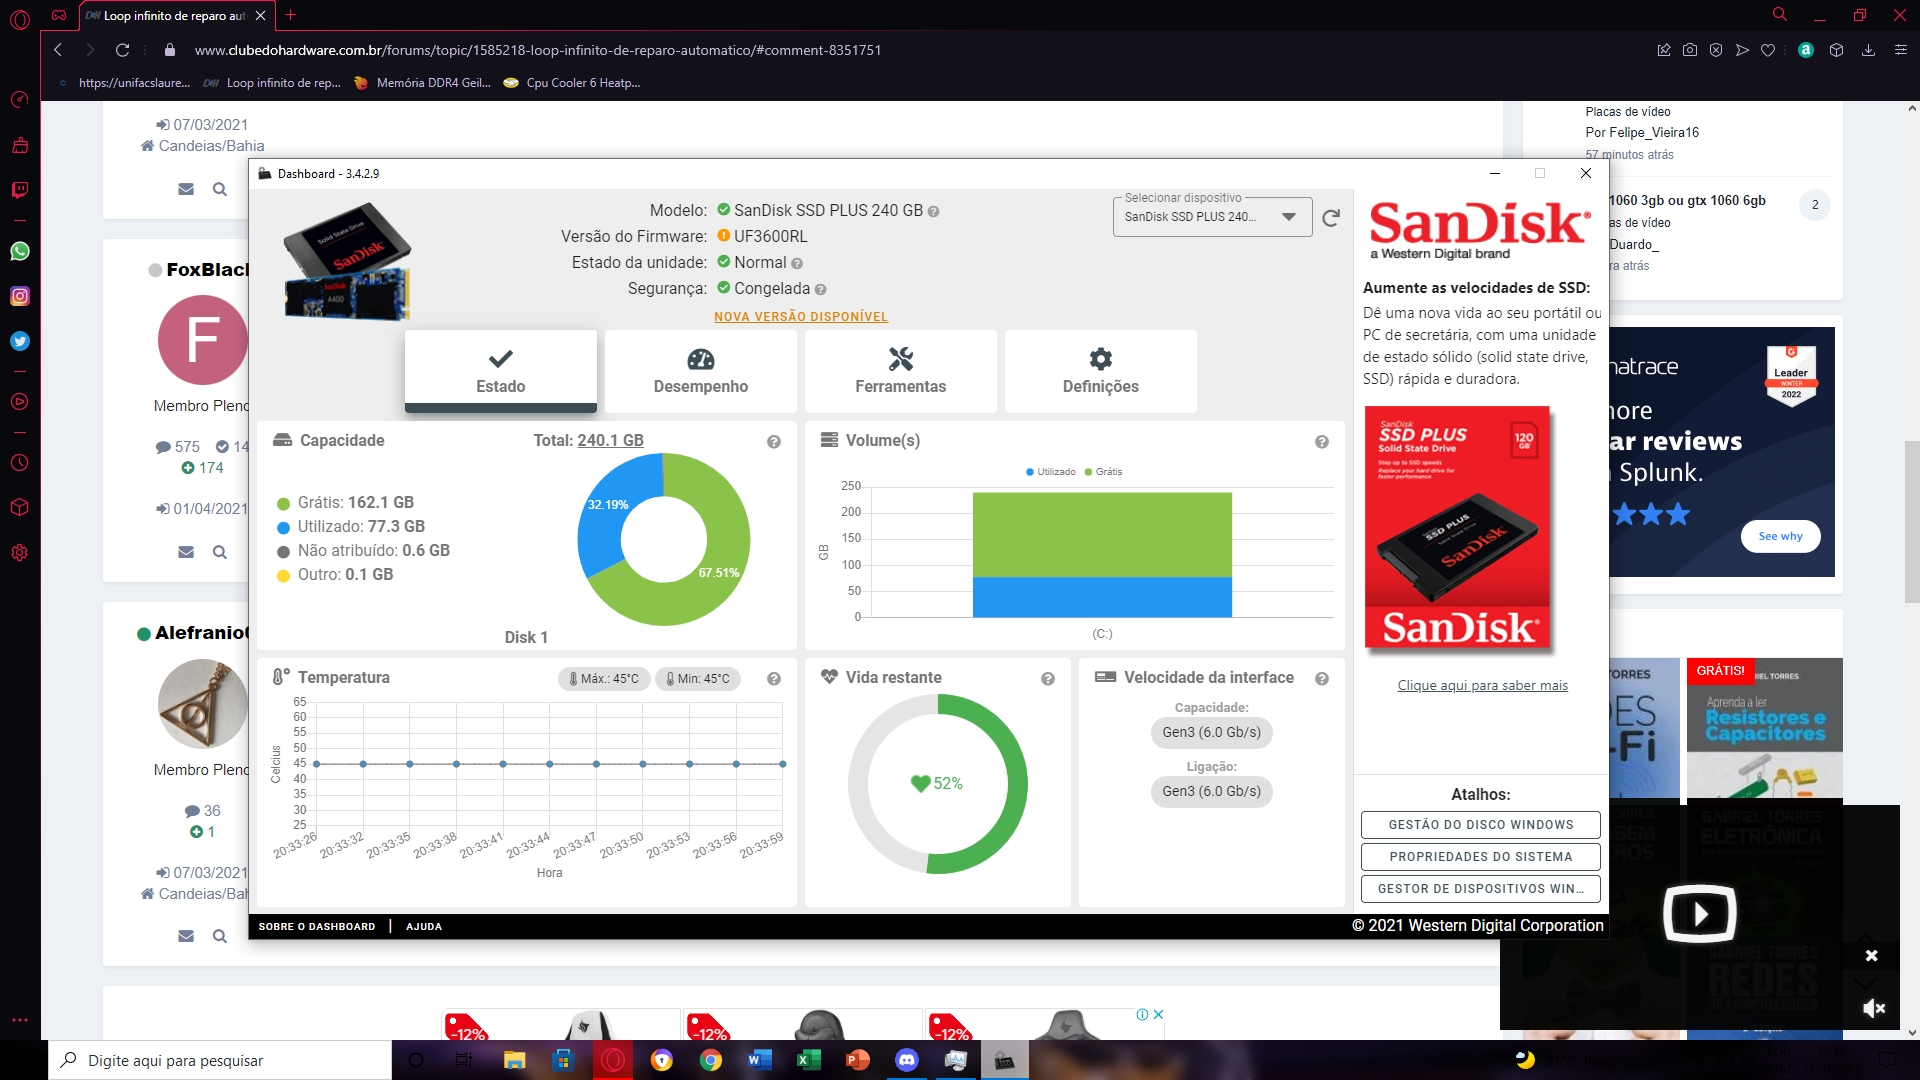The width and height of the screenshot is (1920, 1080).
Task: Open Discord from the taskbar
Action: pyautogui.click(x=907, y=1060)
